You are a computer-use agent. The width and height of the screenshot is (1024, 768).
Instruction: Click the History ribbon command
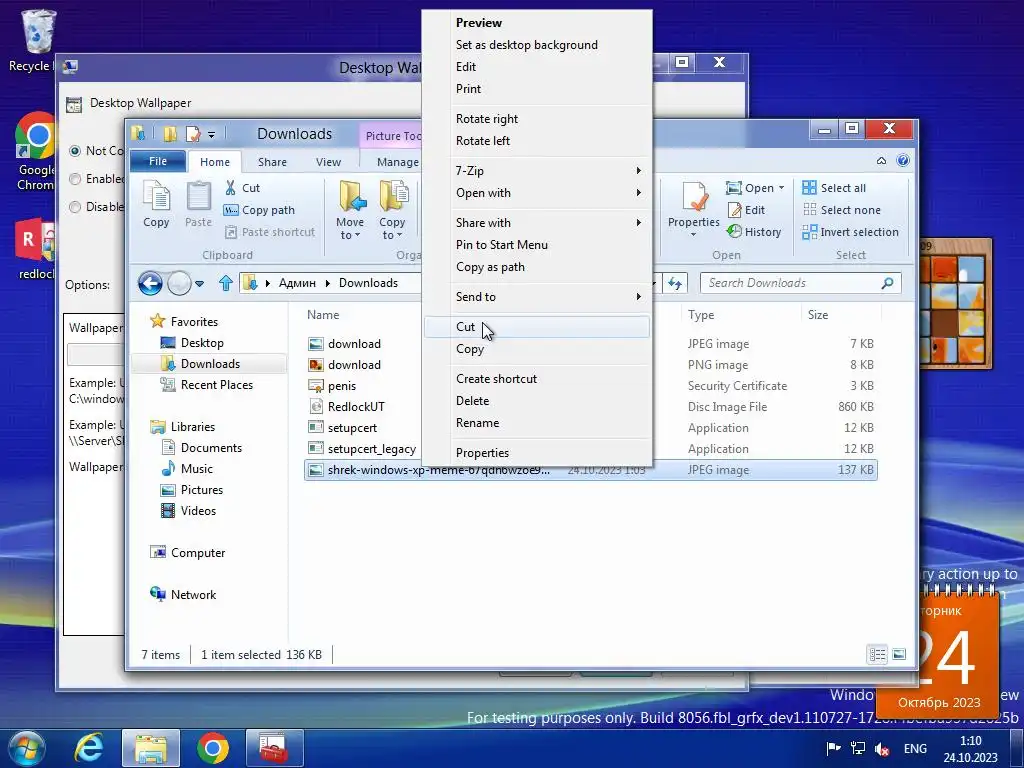754,232
